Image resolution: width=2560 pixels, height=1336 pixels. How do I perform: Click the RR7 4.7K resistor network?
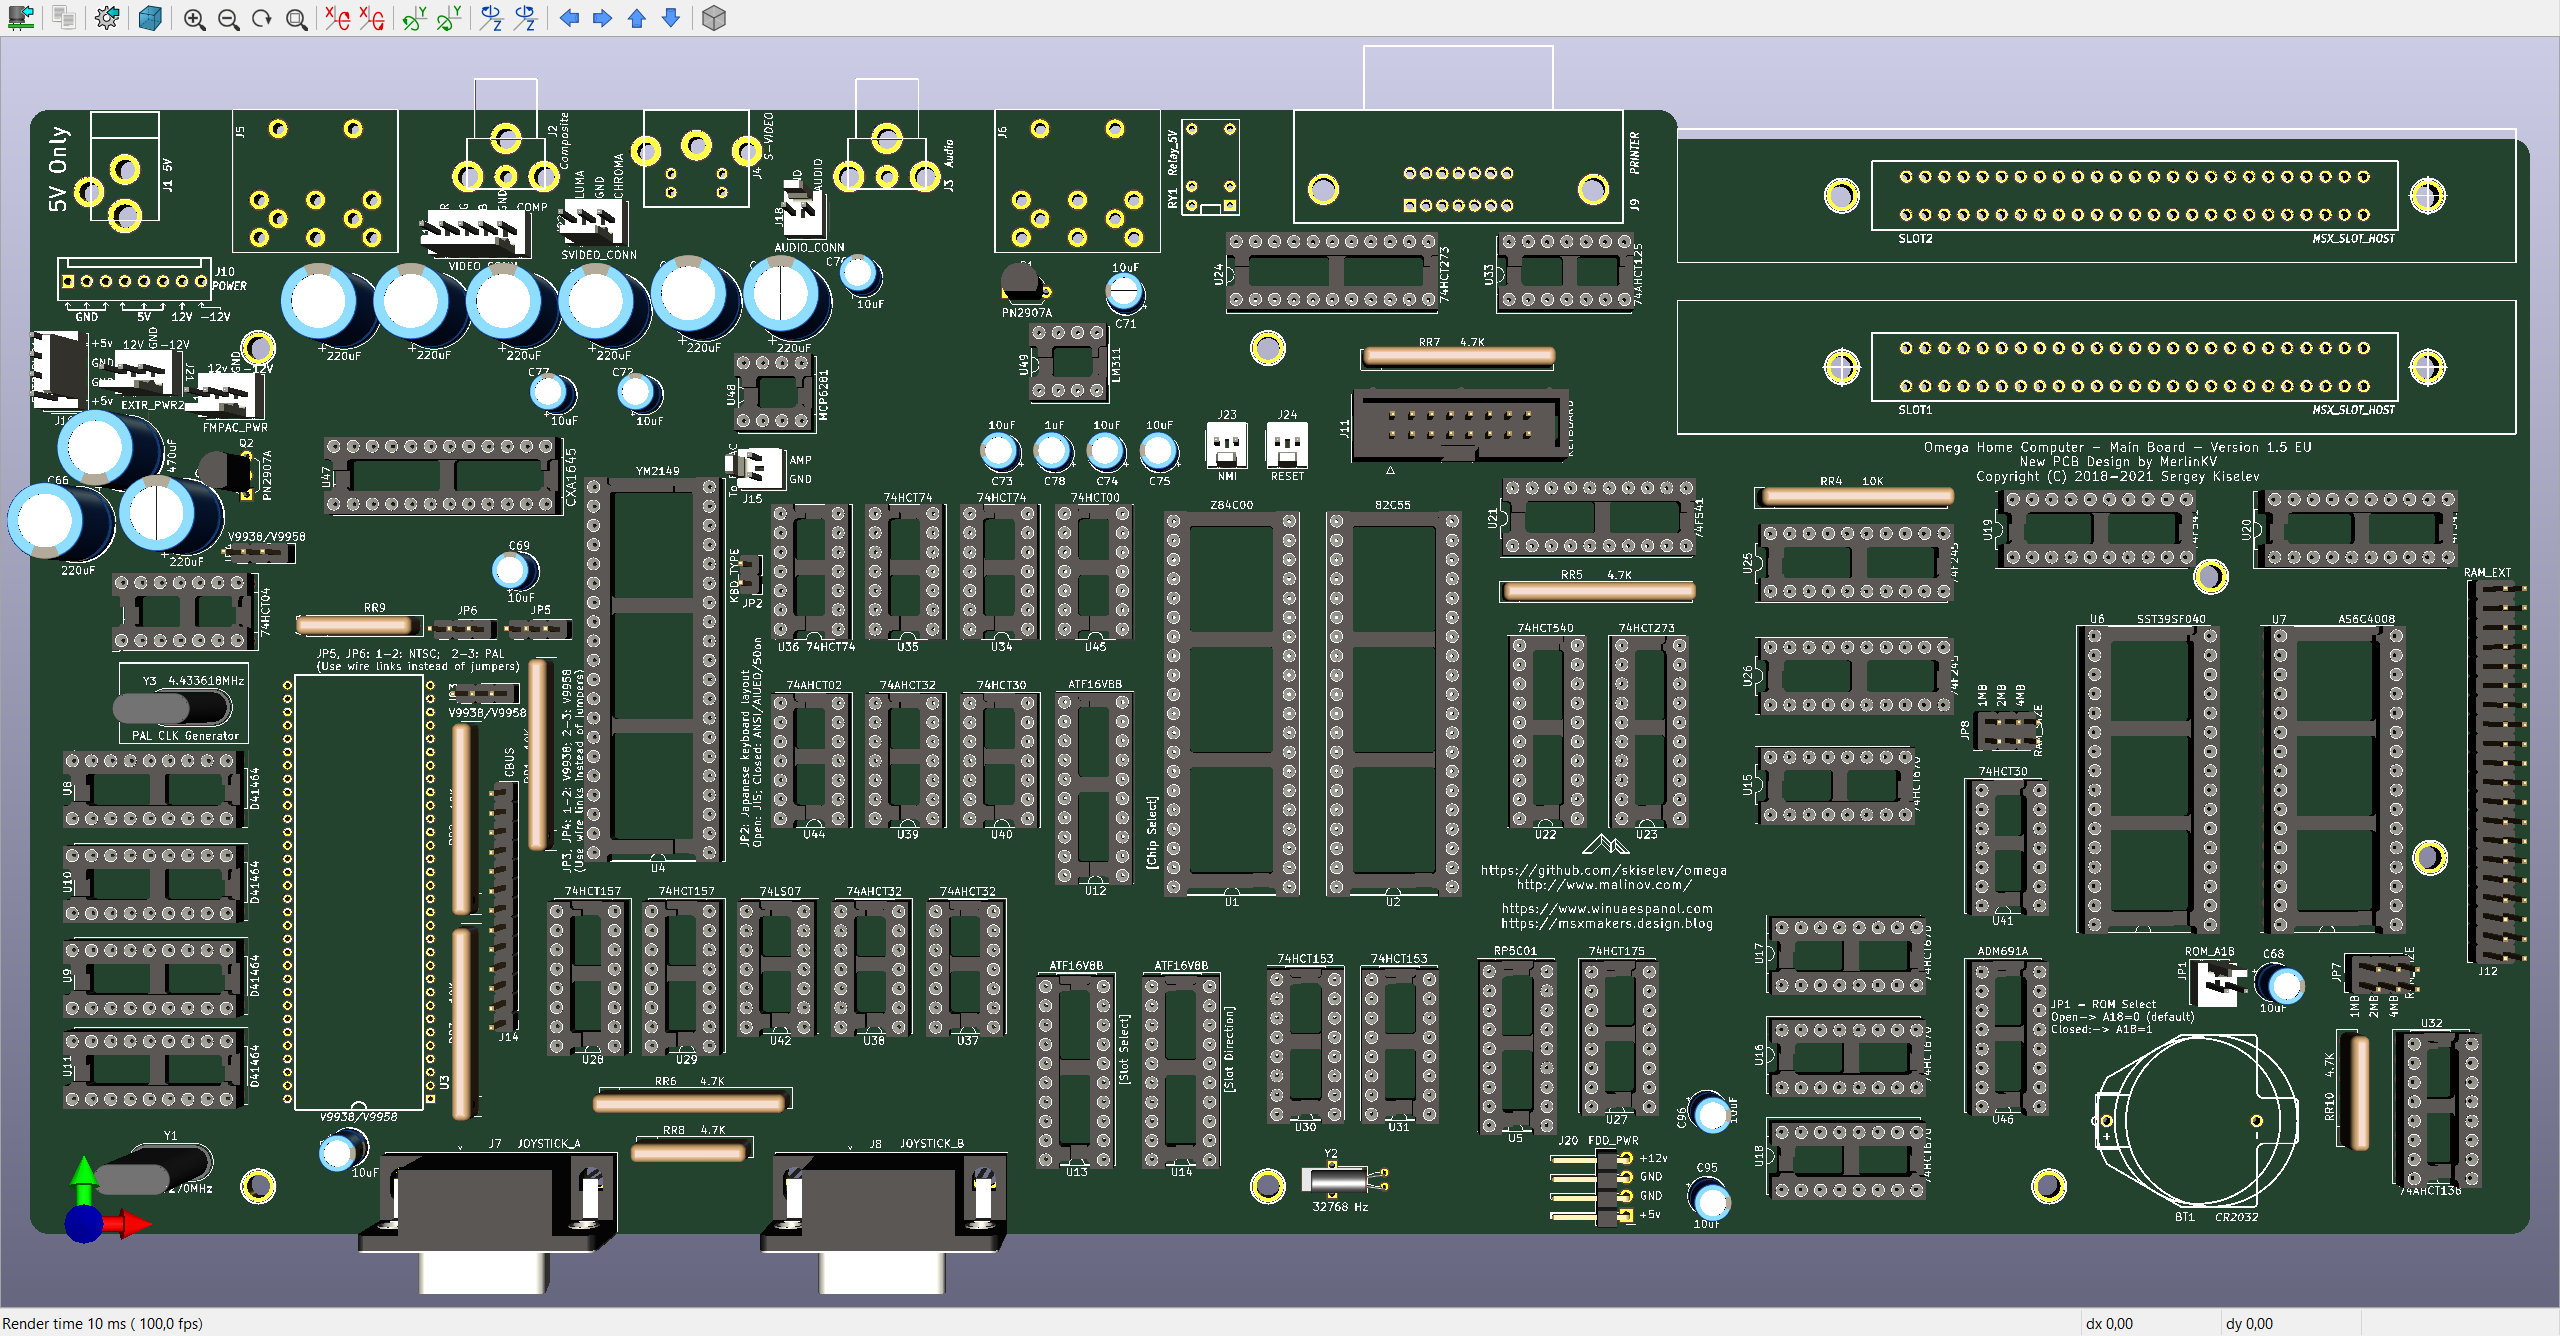[1458, 356]
